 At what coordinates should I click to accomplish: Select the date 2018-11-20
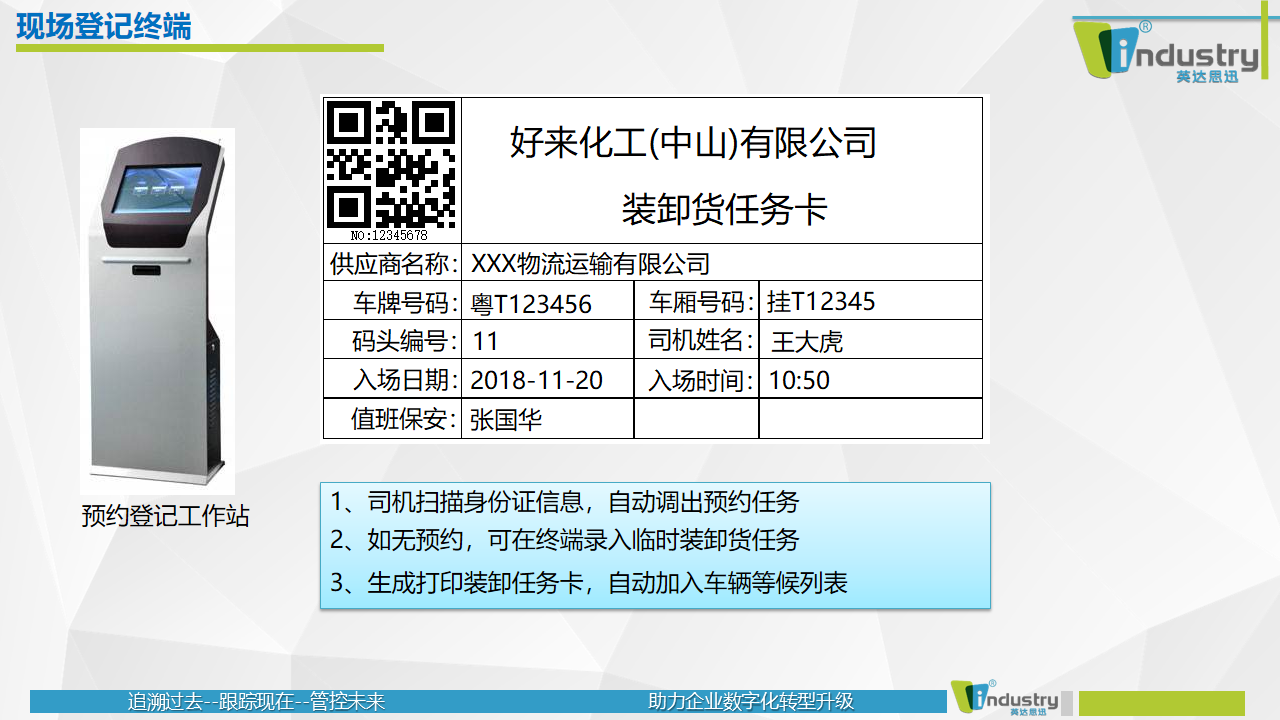tap(537, 380)
